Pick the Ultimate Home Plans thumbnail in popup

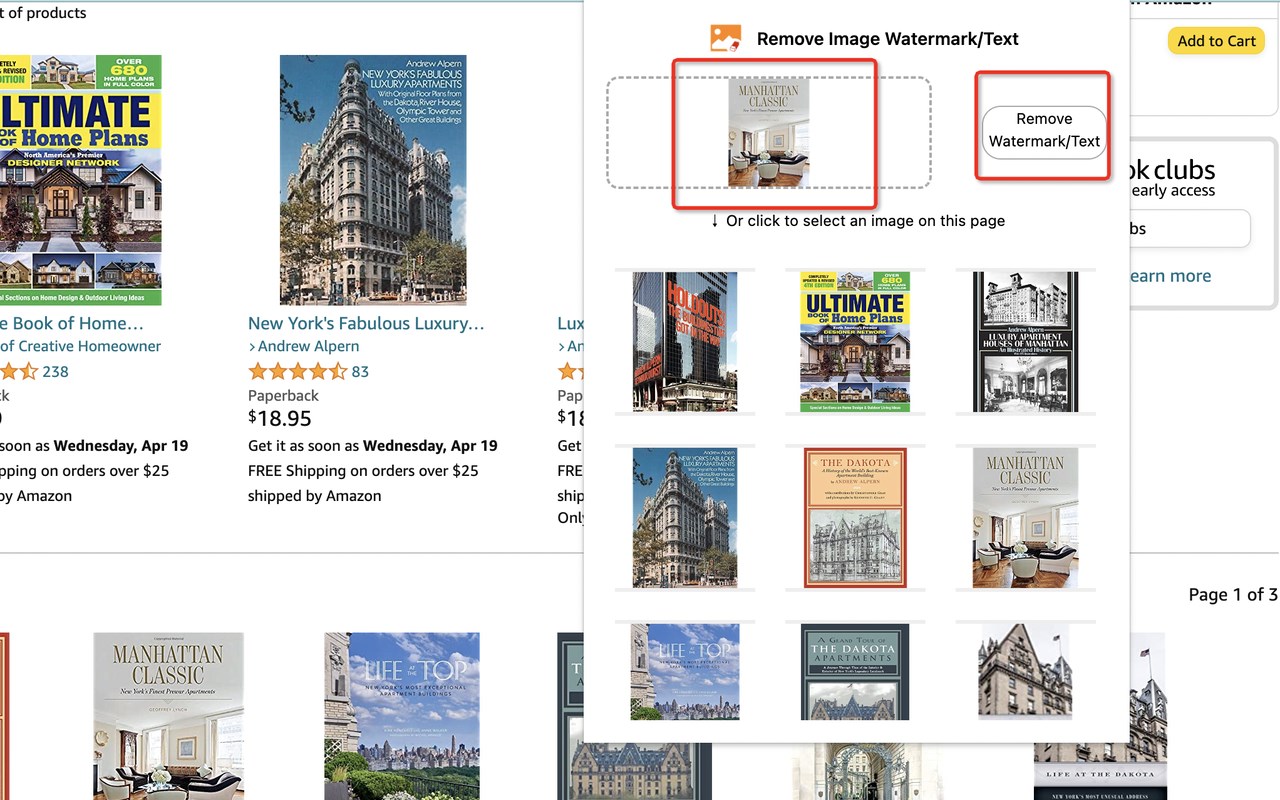pyautogui.click(x=855, y=342)
